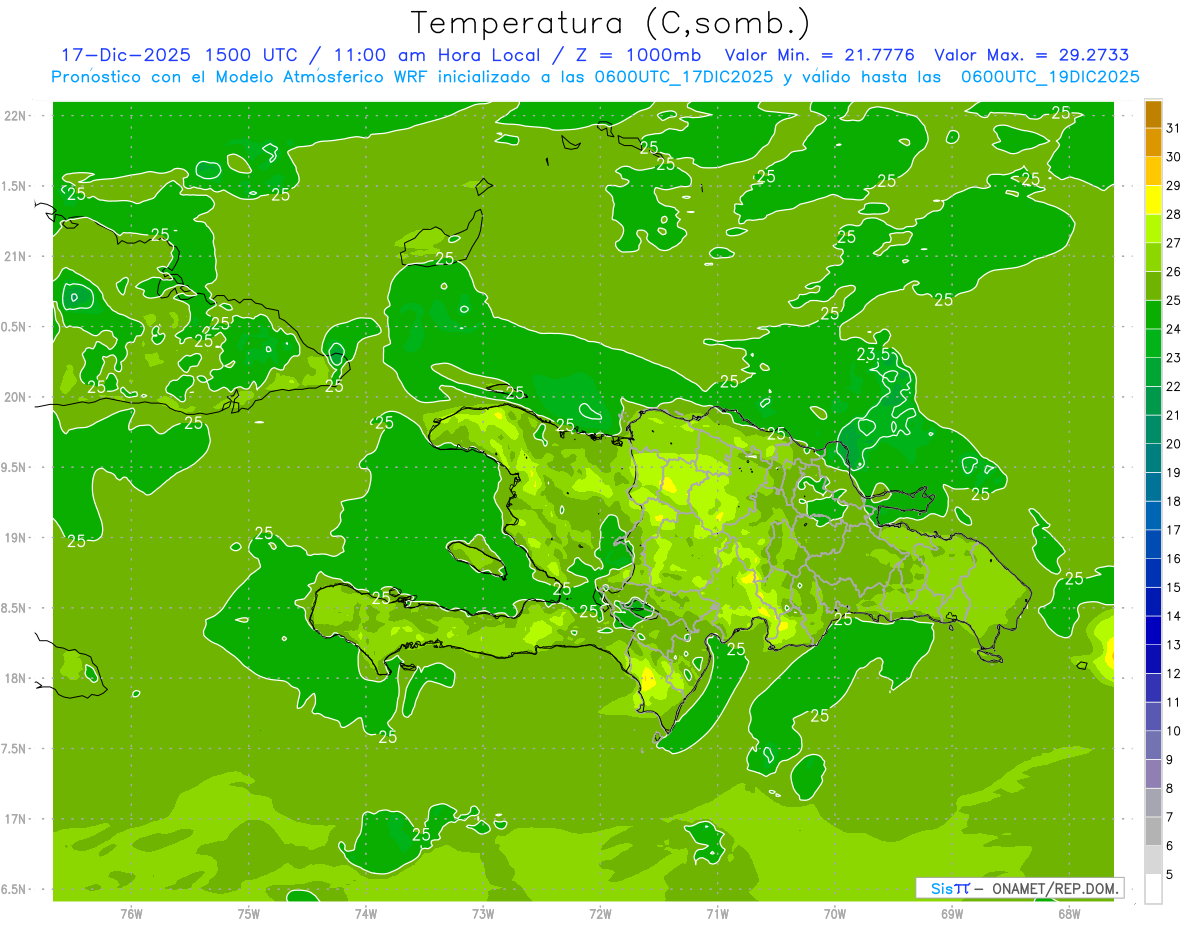Click the "Temperatura (C,somb.)" map title
This screenshot has width=1200, height=927.
610,23
